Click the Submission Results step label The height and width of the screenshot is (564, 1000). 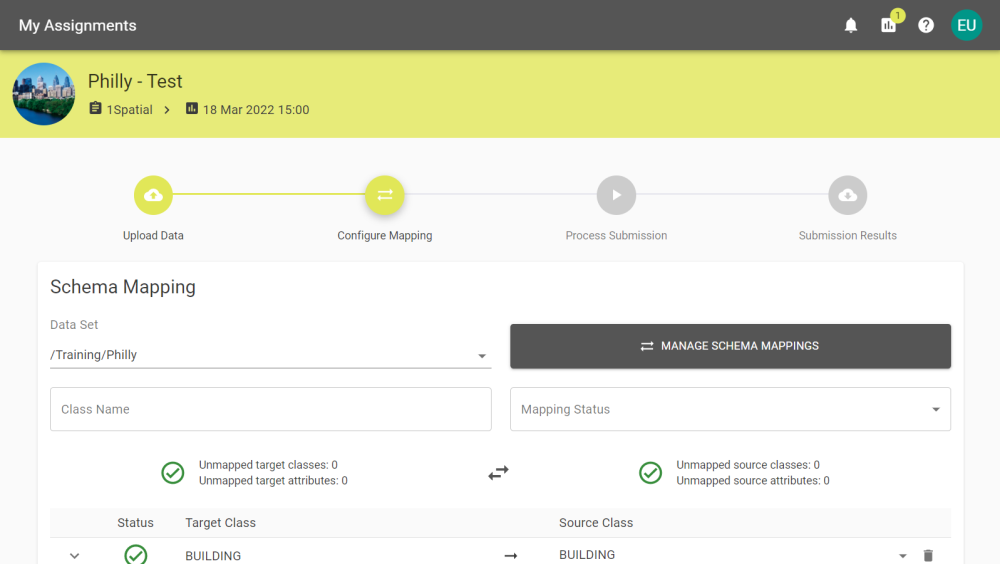(x=848, y=235)
